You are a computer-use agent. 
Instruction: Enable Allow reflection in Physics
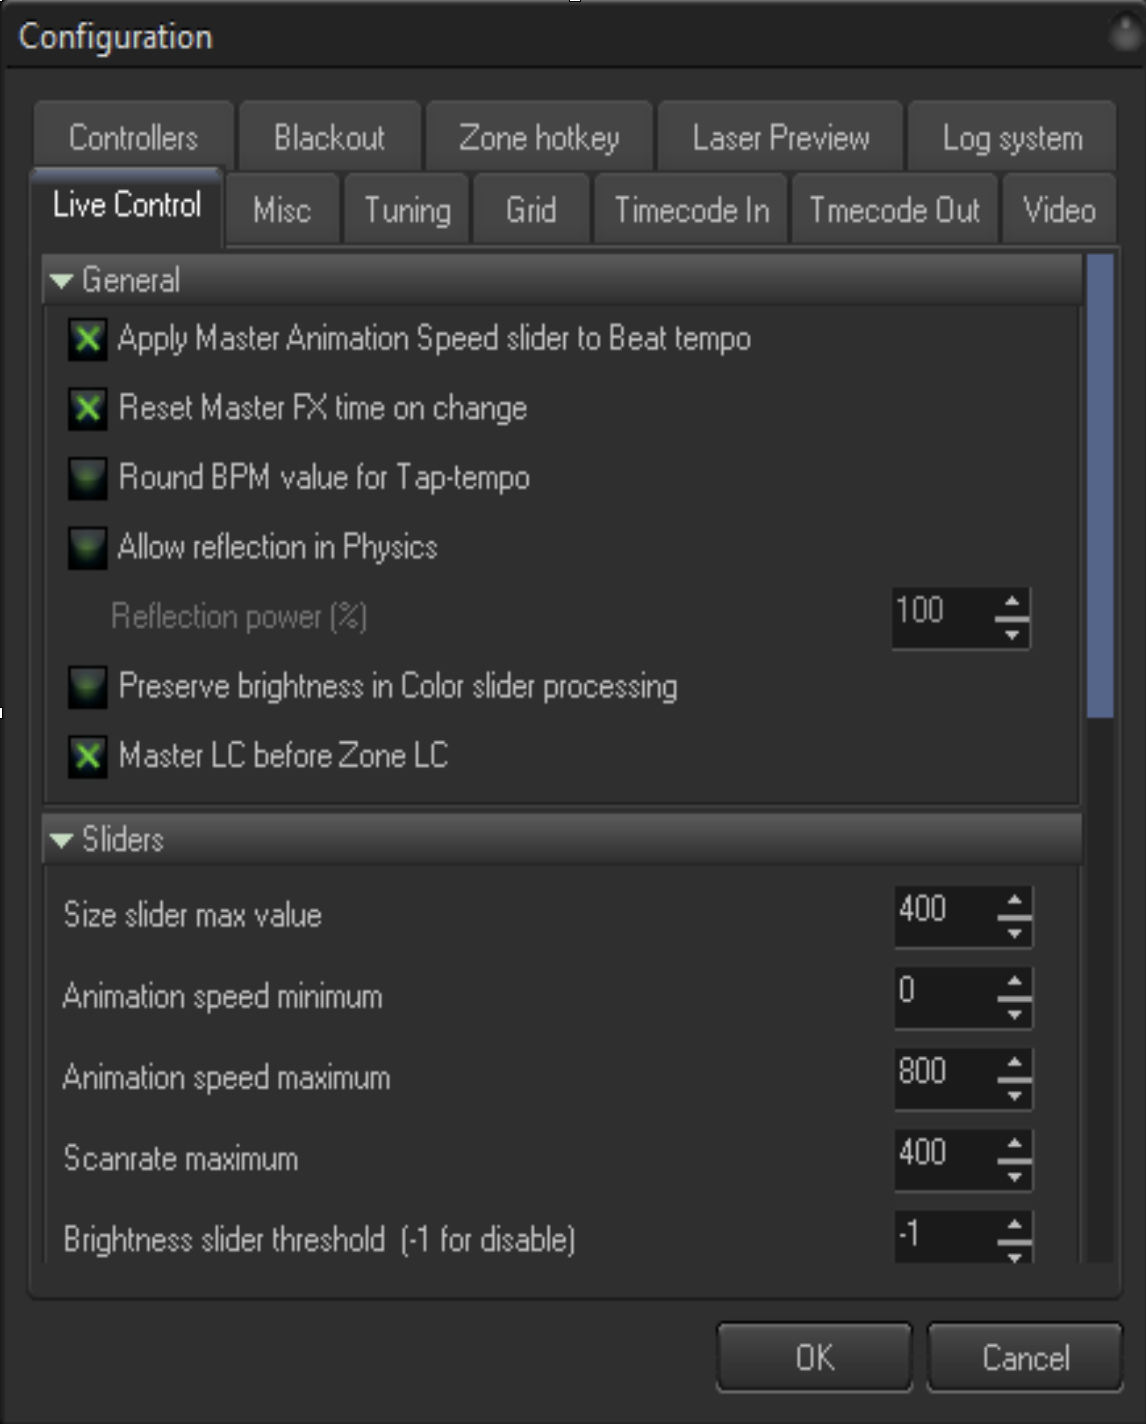tap(88, 547)
